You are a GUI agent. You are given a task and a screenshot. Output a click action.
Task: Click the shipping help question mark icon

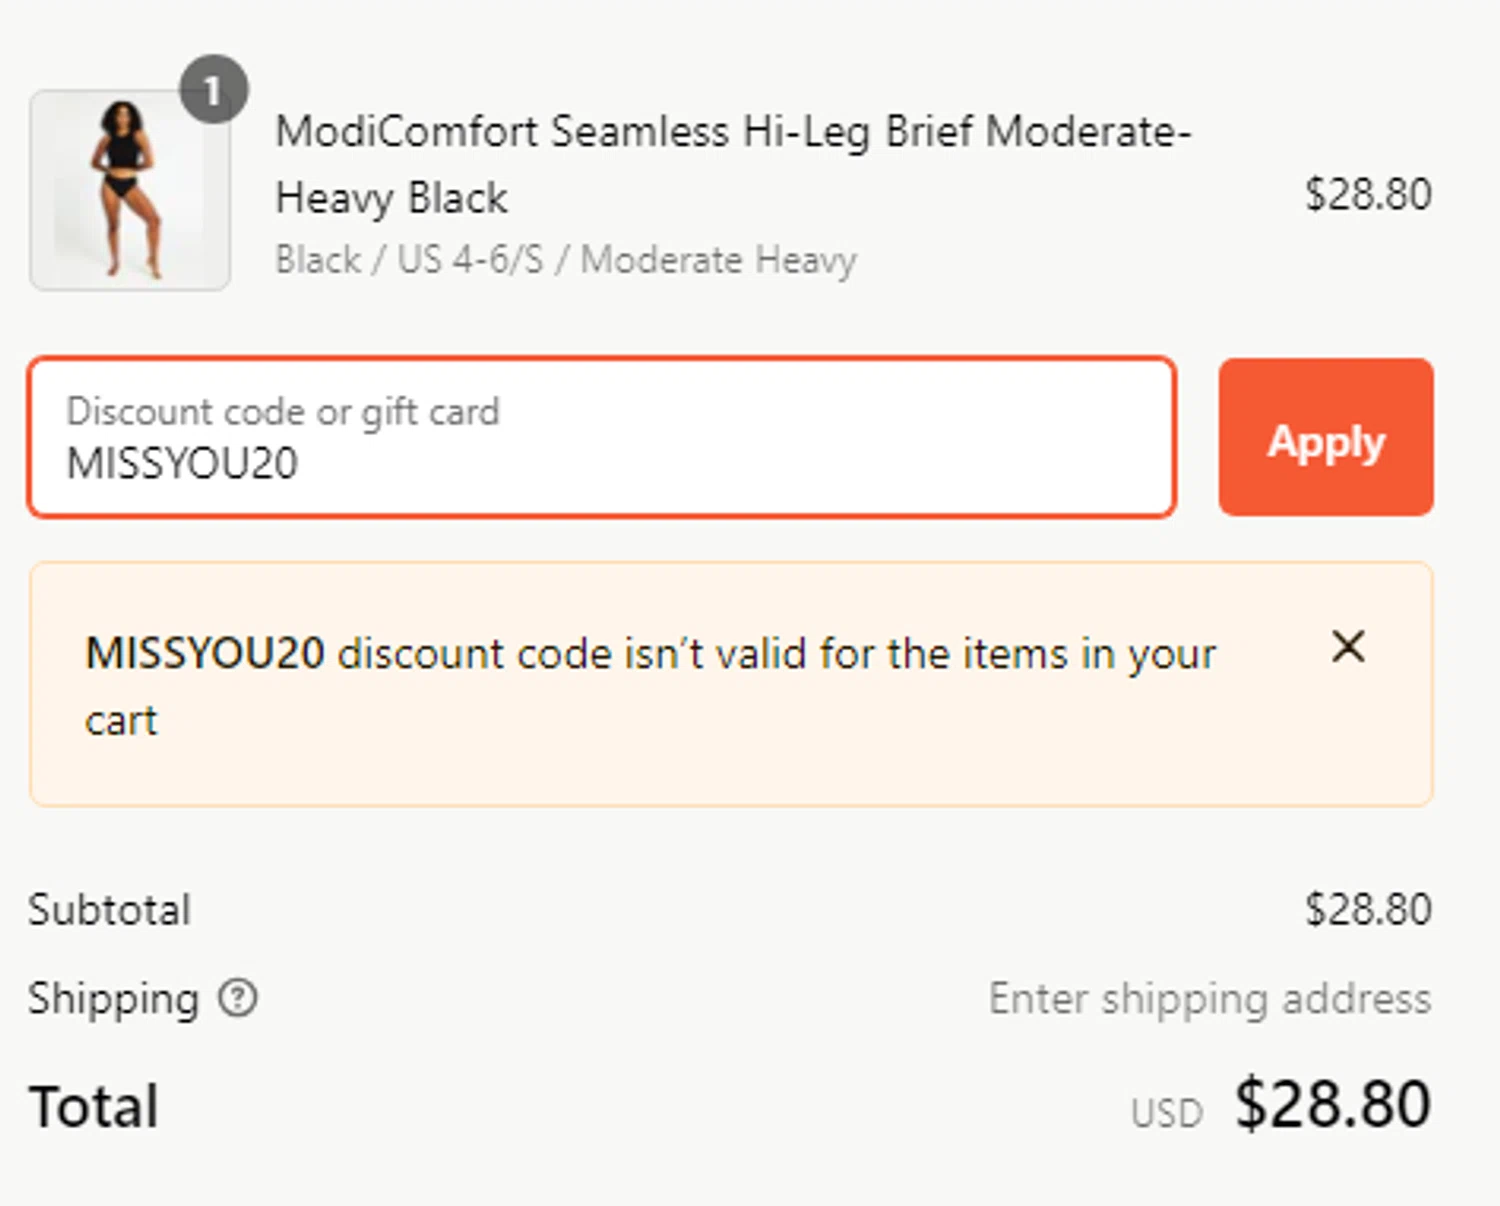tap(238, 998)
